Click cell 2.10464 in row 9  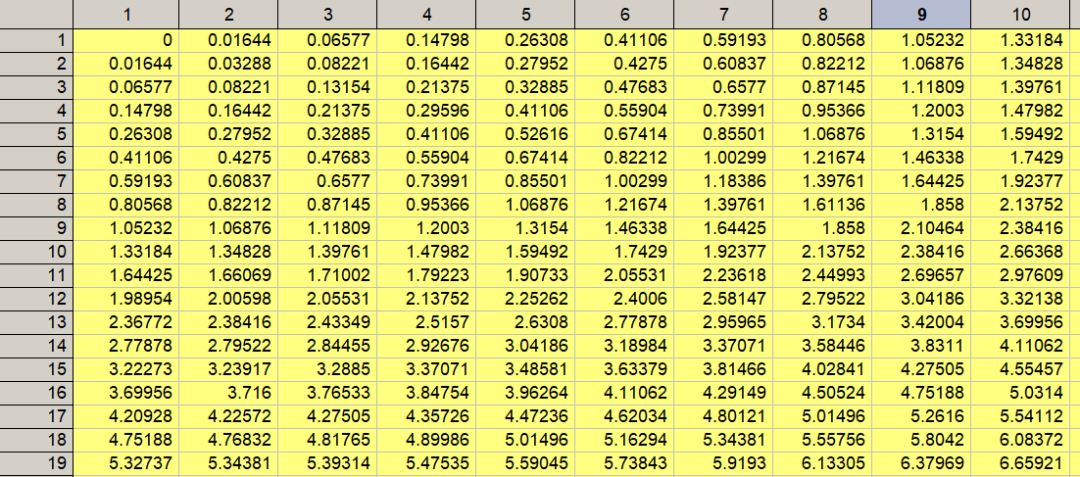[x=921, y=229]
